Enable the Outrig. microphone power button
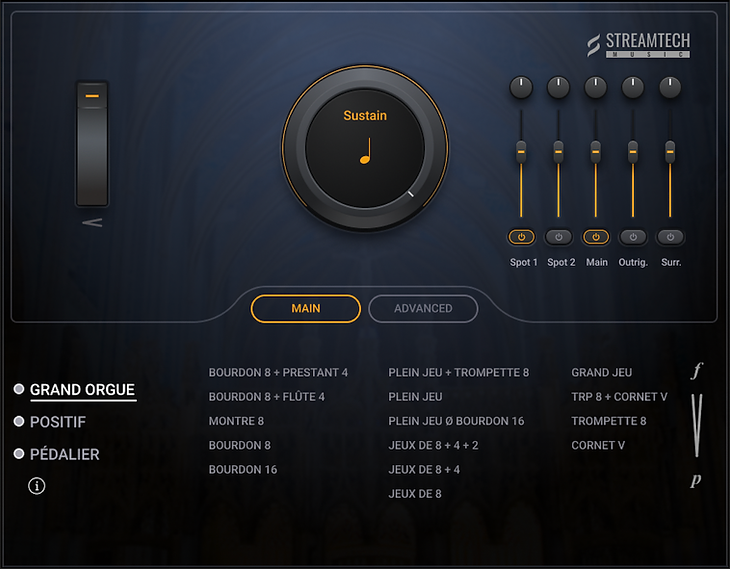 (633, 237)
